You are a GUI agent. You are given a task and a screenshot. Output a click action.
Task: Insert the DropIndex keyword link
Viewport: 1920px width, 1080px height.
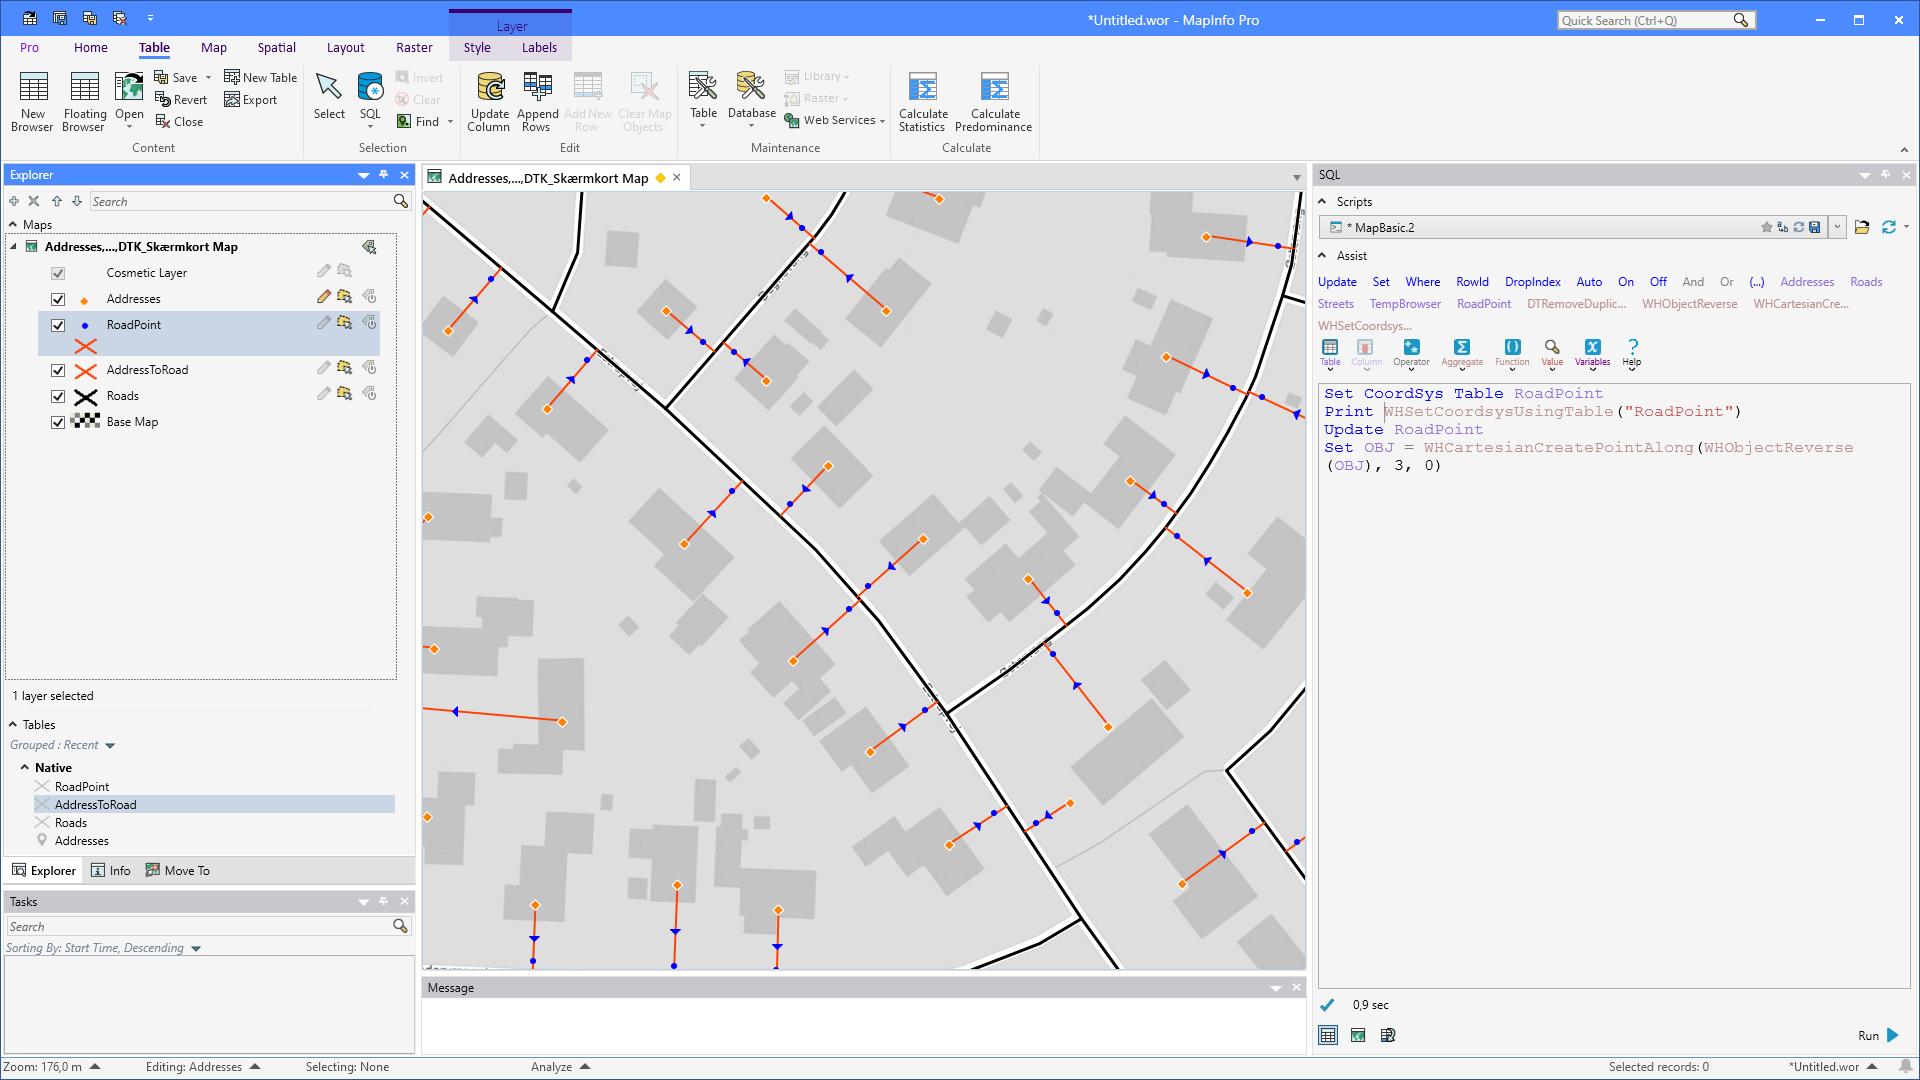(1532, 282)
